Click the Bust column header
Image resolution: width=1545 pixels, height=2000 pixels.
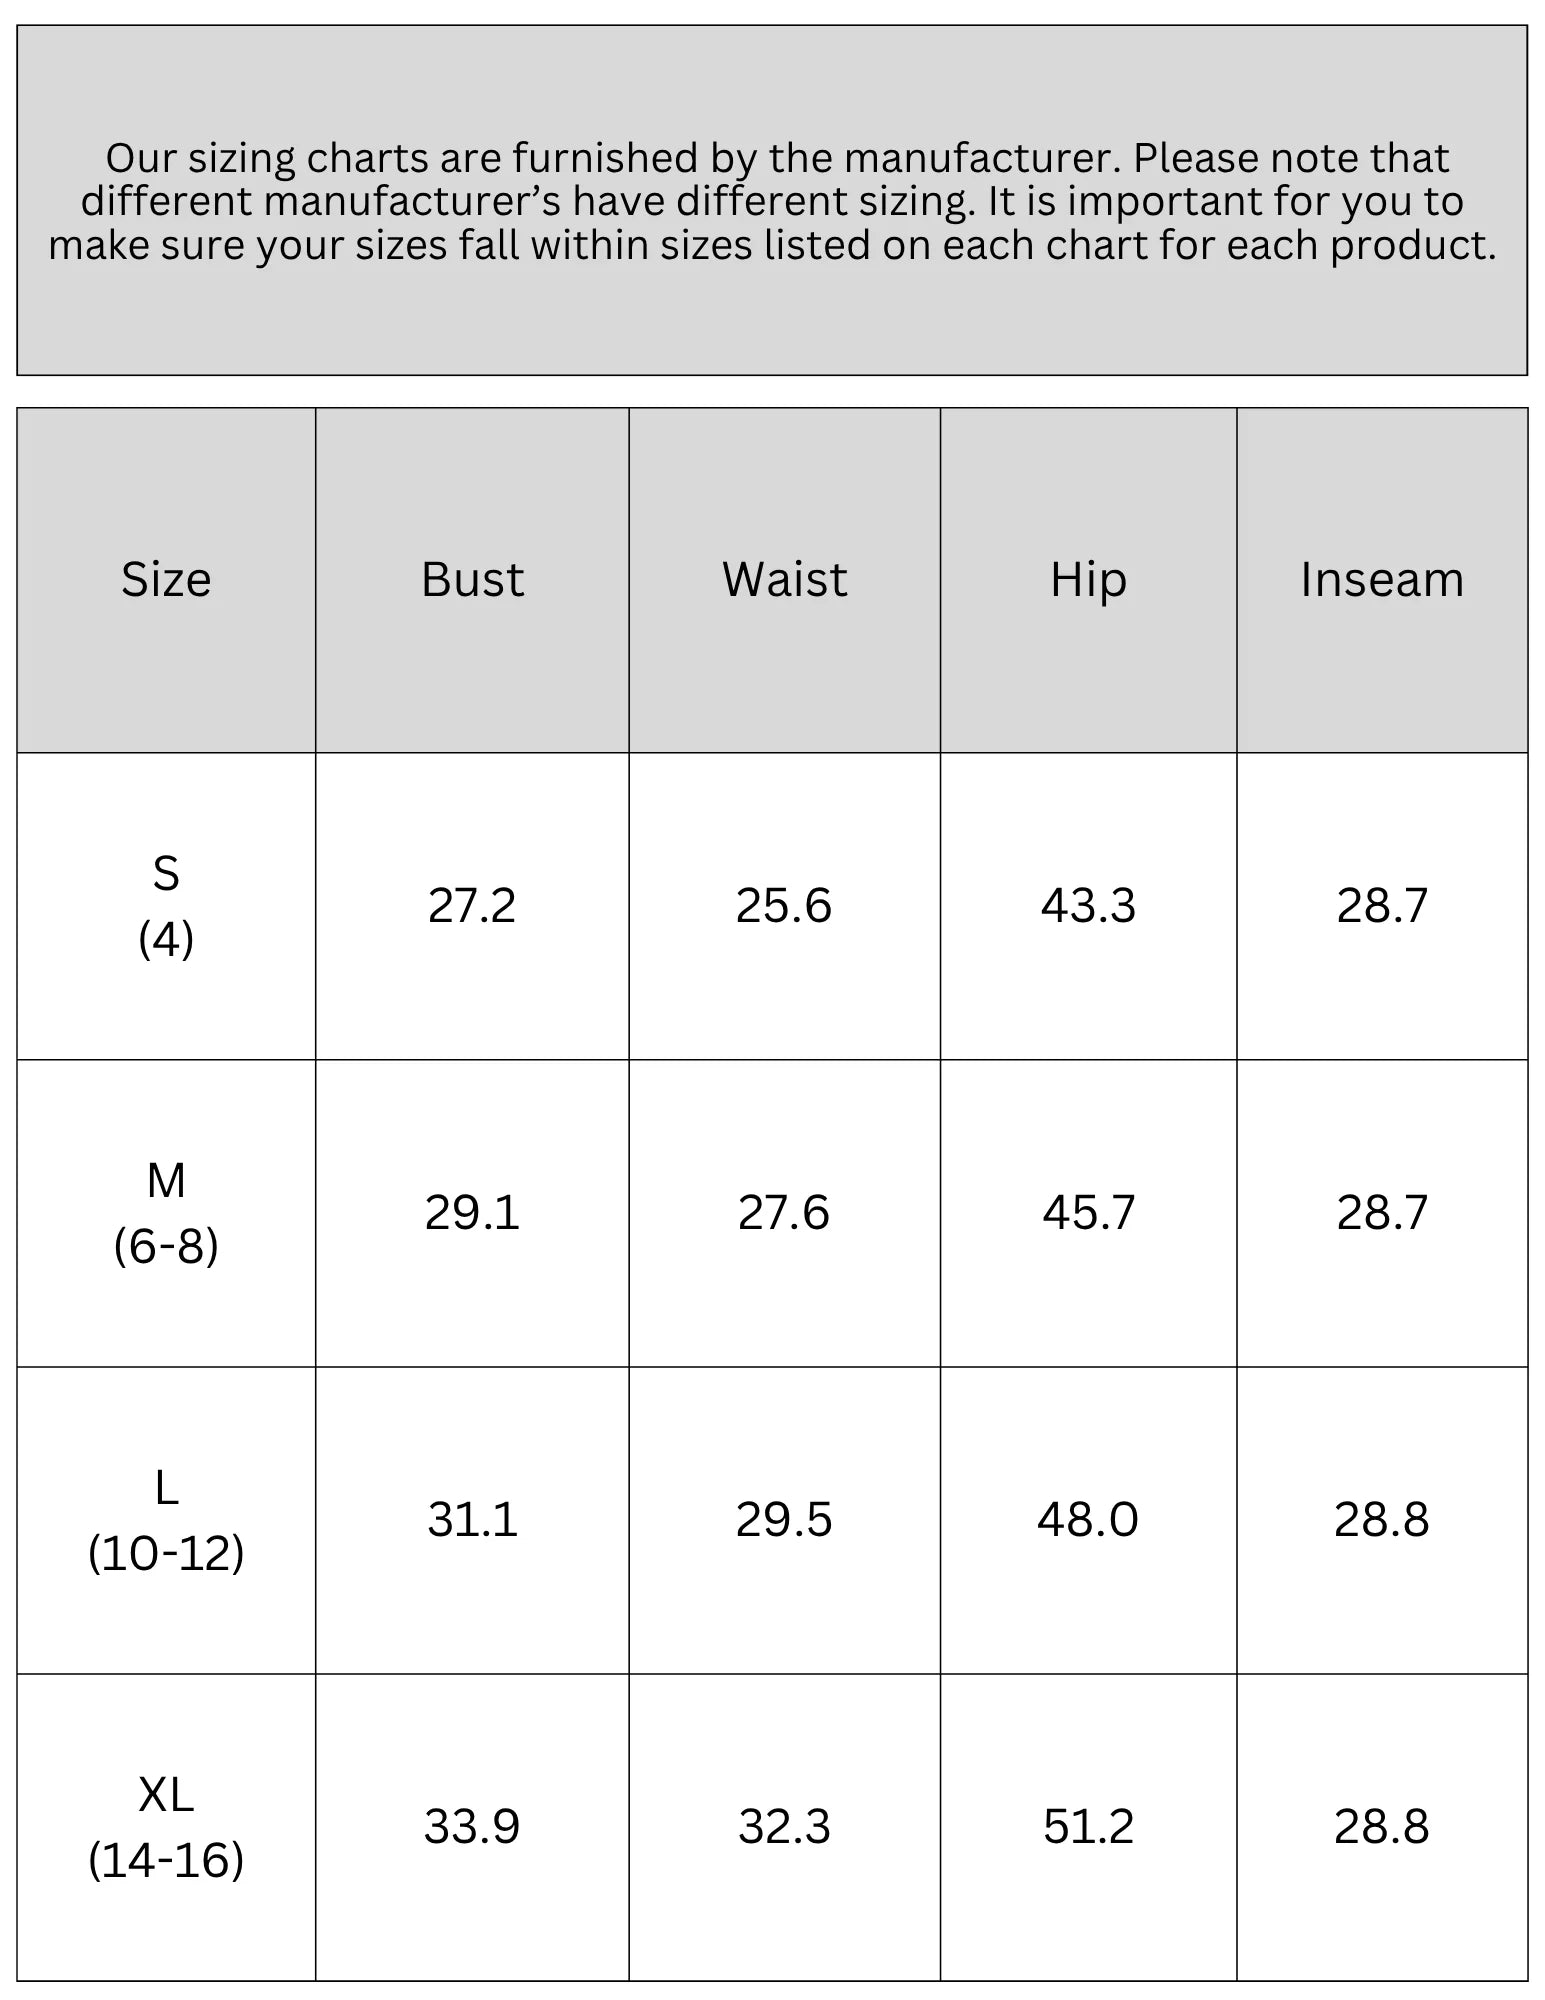pos(472,580)
